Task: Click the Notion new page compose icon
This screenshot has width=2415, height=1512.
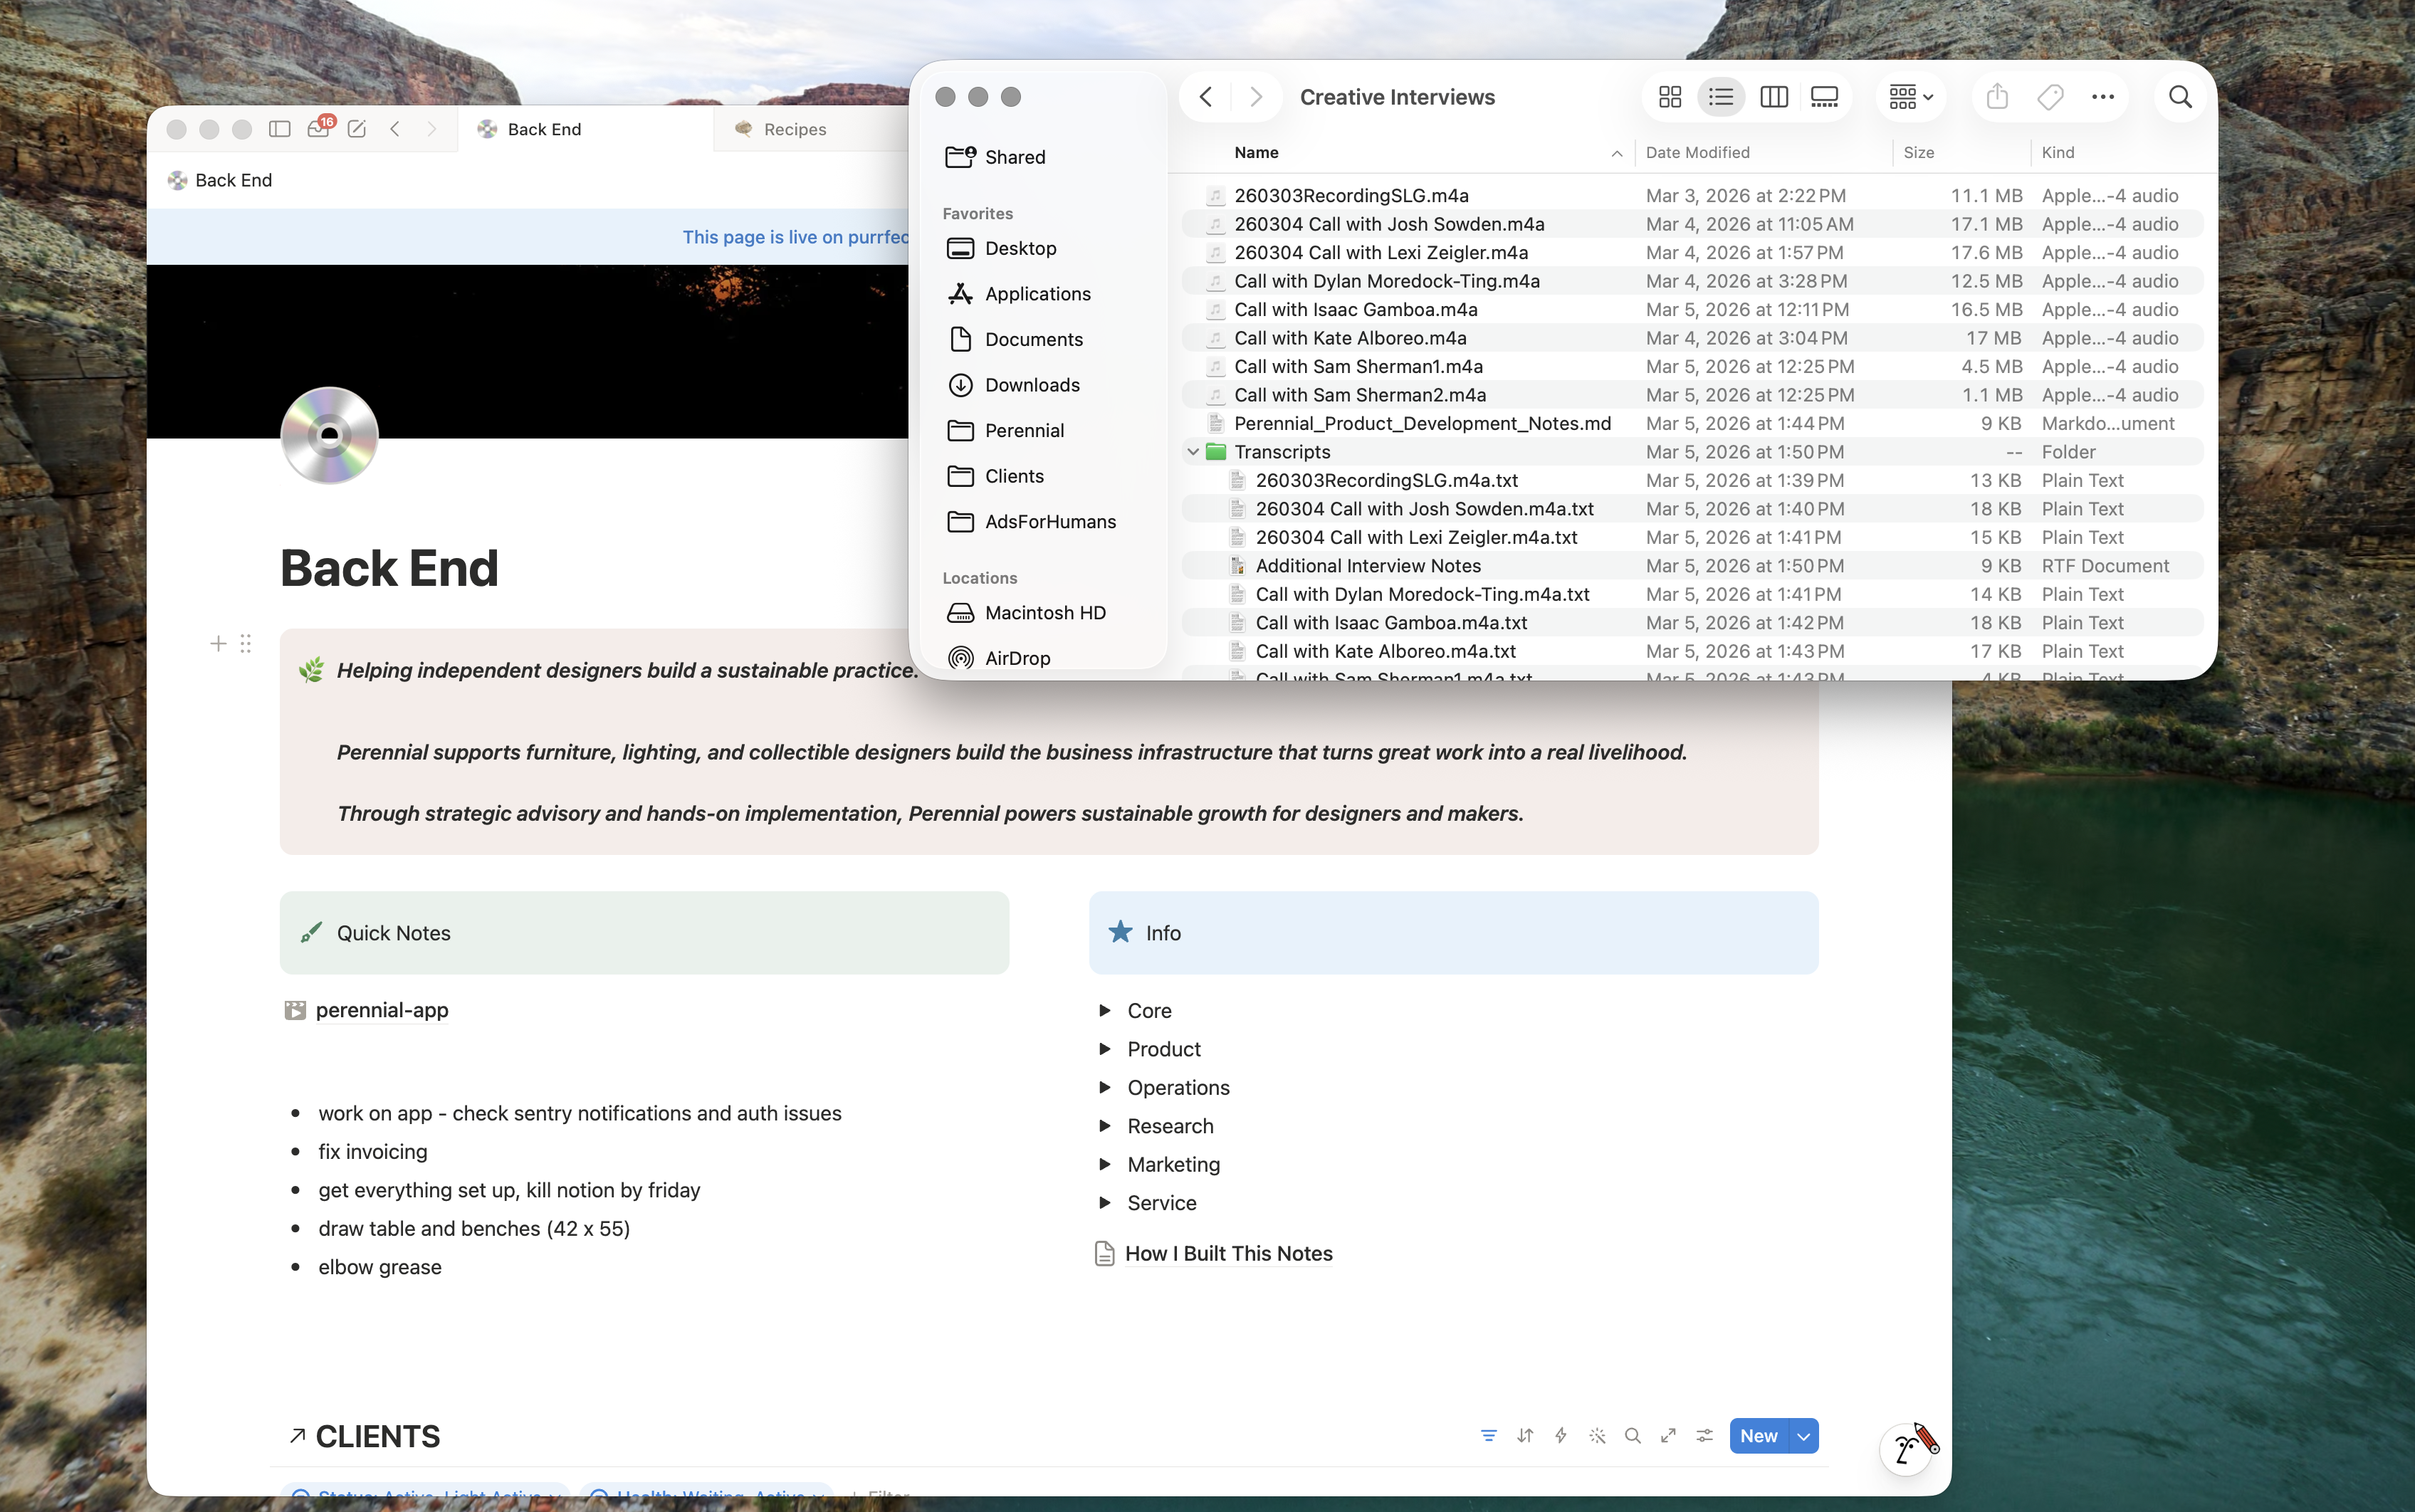Action: pyautogui.click(x=357, y=129)
